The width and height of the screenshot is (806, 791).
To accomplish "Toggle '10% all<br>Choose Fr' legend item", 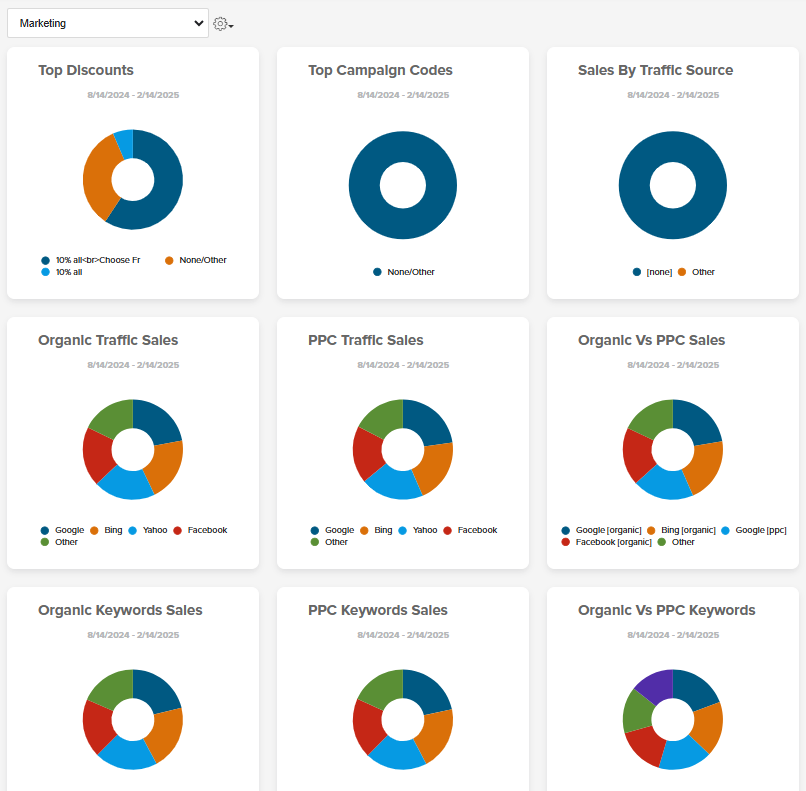I will click(x=91, y=260).
